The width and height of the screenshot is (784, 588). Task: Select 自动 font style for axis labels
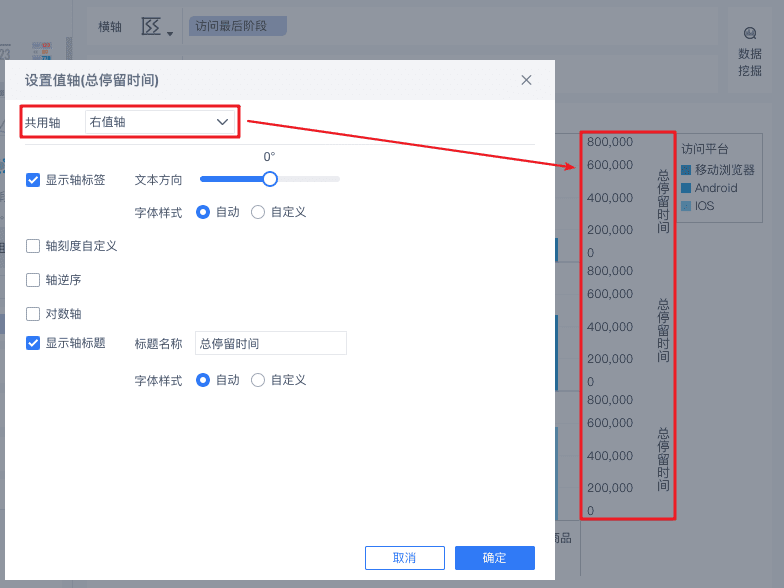point(203,212)
